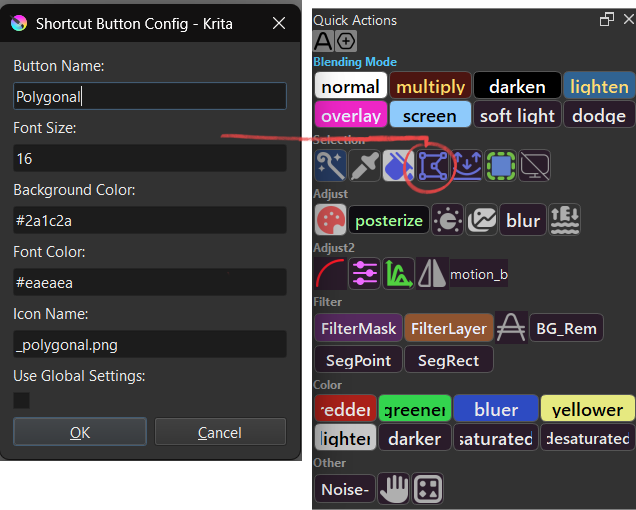Click the motion_b button

tap(479, 274)
